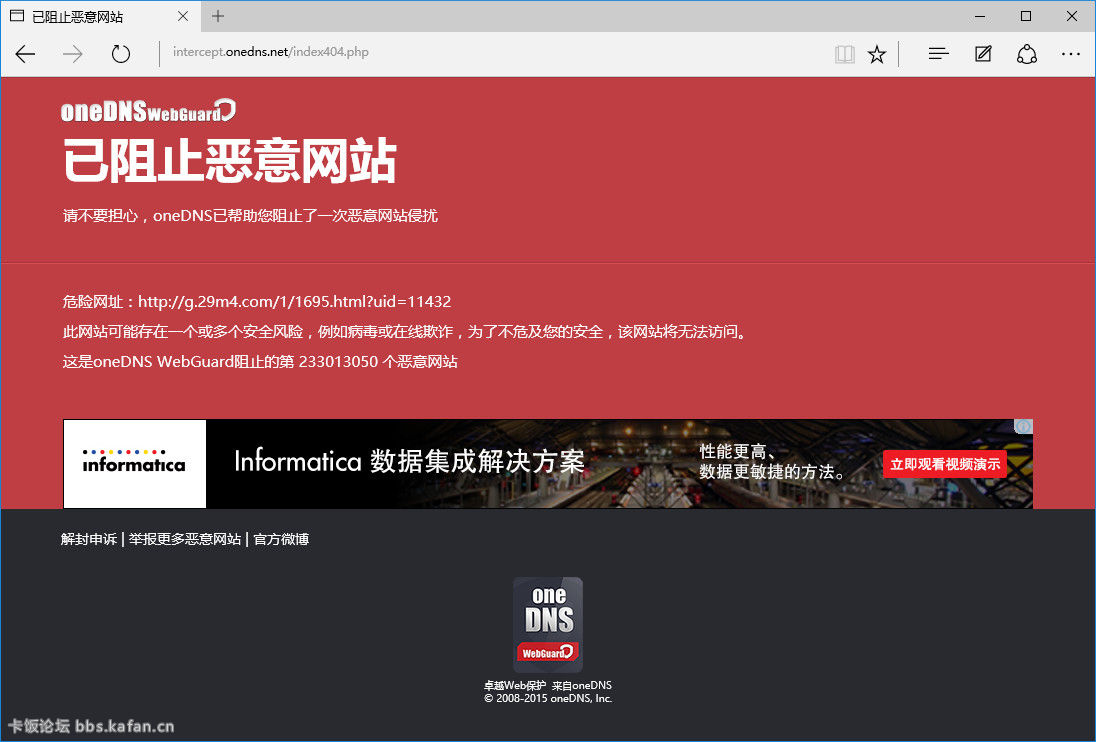
Task: Open the ad info icon
Action: (x=1023, y=426)
